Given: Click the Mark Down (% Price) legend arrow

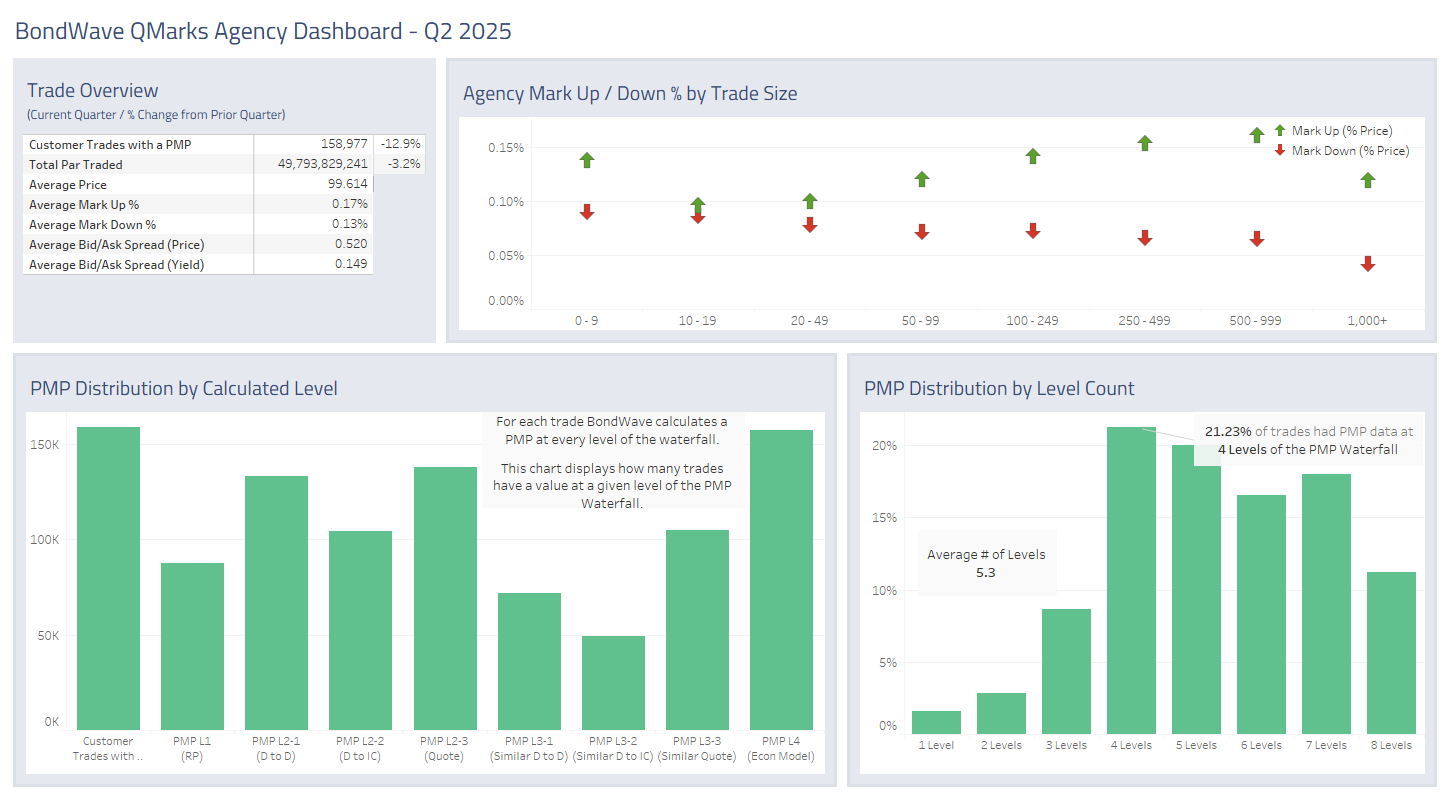Looking at the screenshot, I should coord(1280,150).
